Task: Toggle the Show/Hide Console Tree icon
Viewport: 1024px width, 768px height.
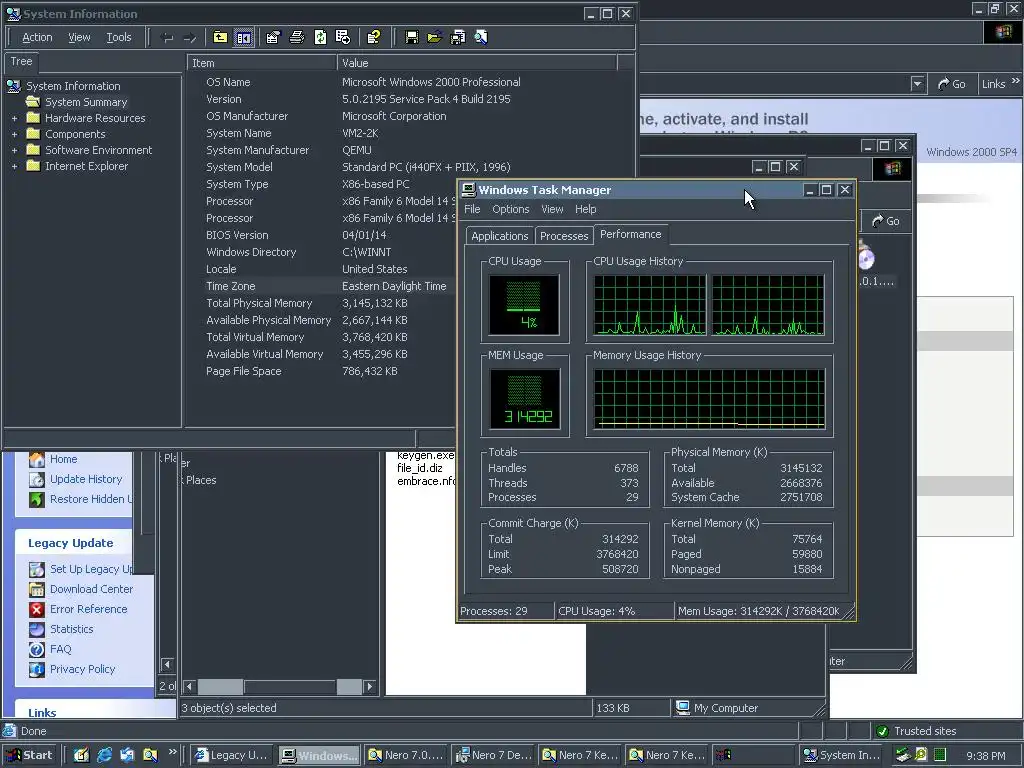Action: coord(244,38)
